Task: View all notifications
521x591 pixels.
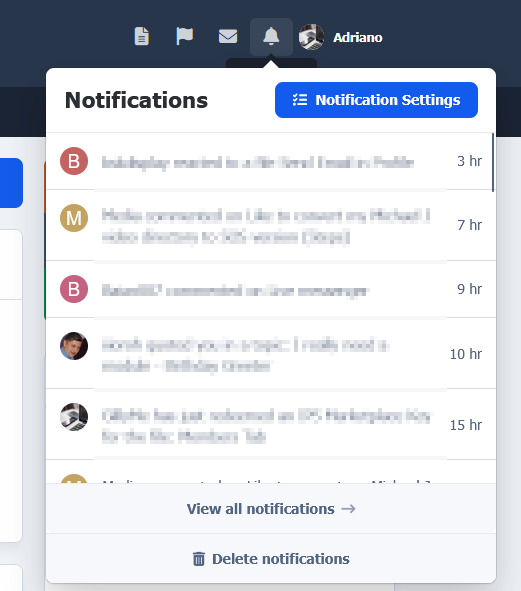Action: click(x=271, y=509)
